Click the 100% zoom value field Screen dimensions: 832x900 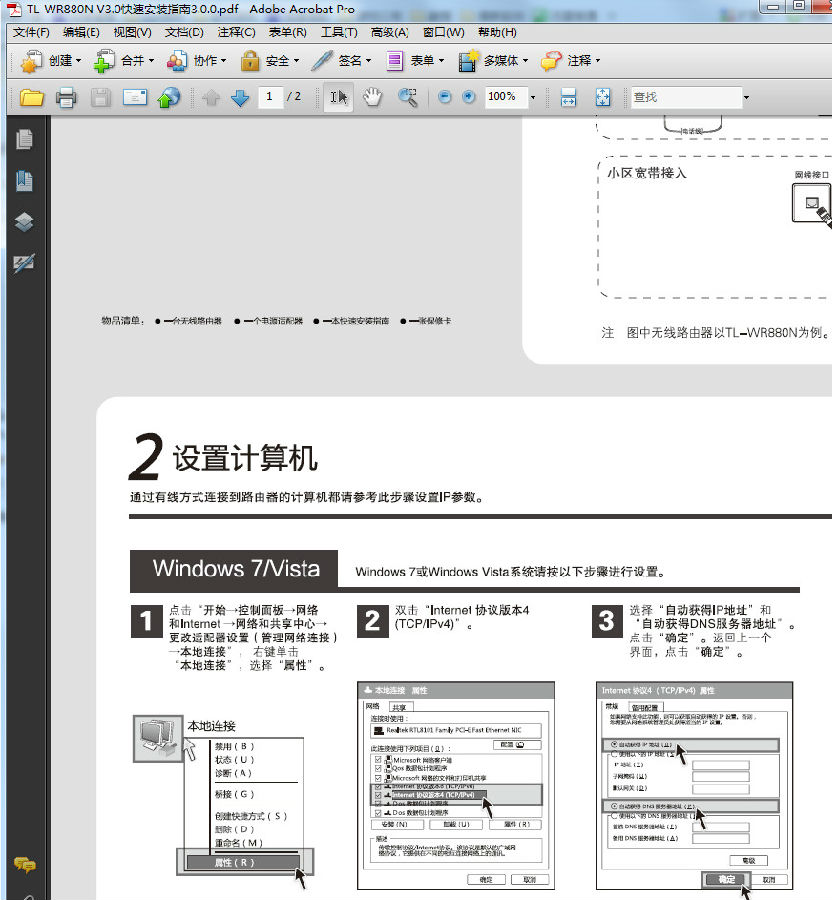506,96
